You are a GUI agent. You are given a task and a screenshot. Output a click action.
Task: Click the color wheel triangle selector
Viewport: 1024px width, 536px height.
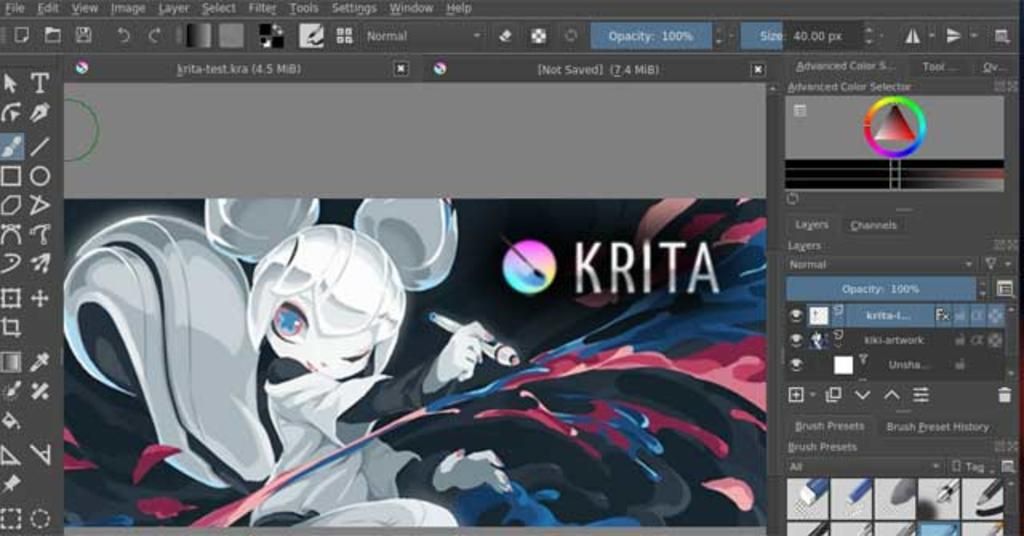[895, 126]
